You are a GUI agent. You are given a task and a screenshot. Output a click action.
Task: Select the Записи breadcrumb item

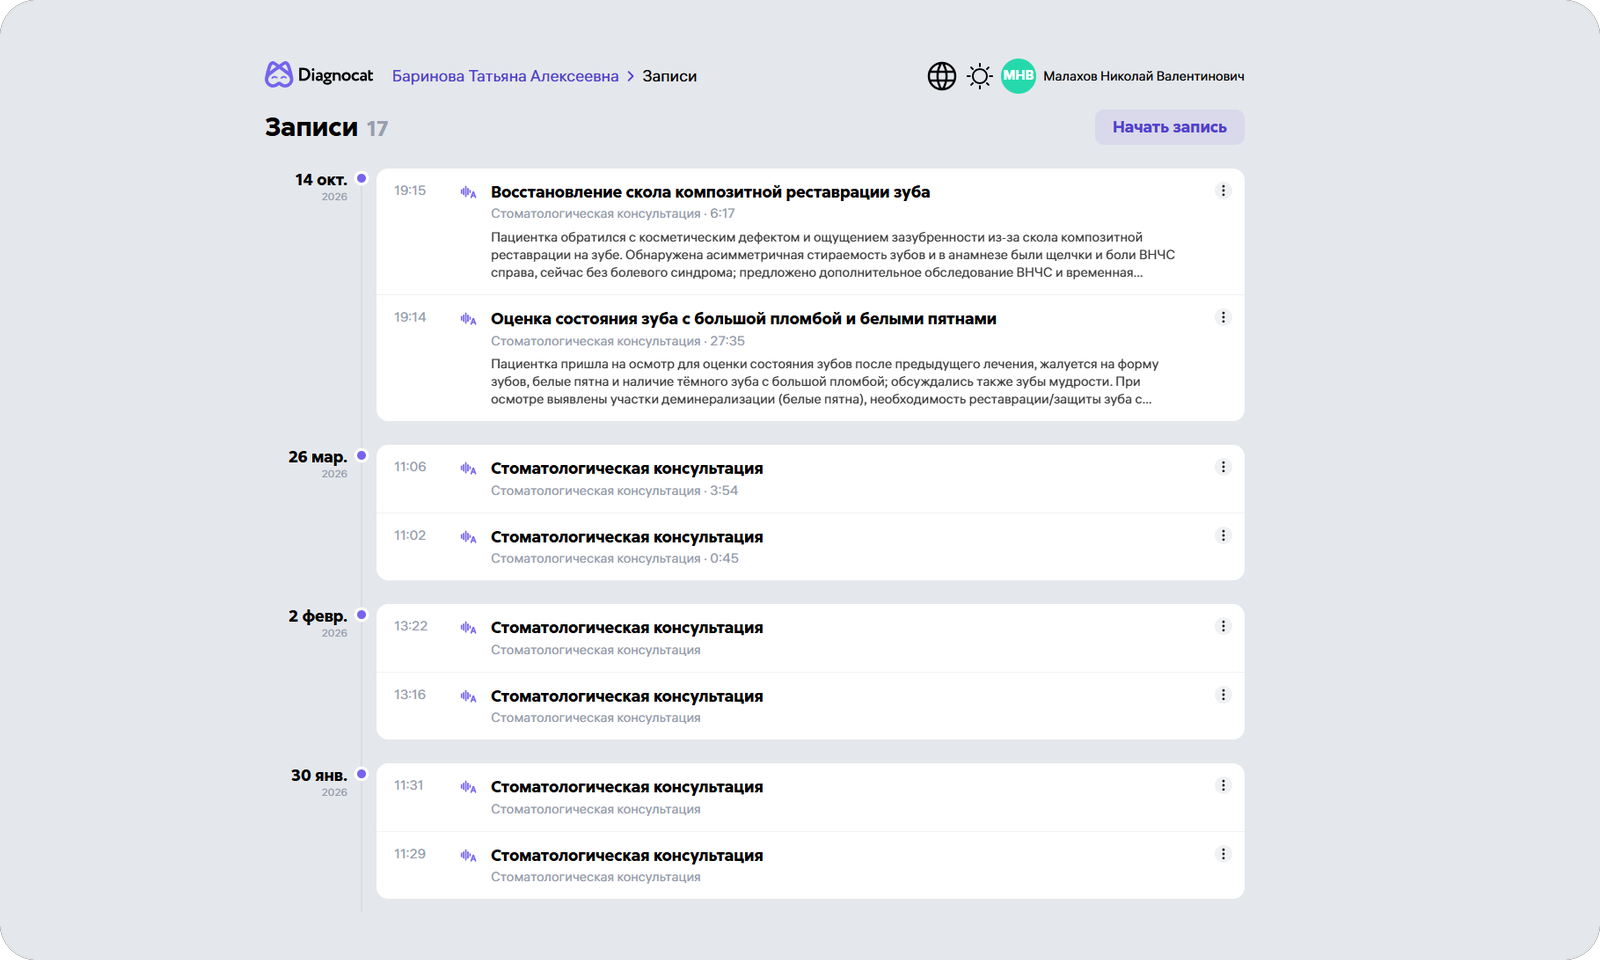pos(669,76)
